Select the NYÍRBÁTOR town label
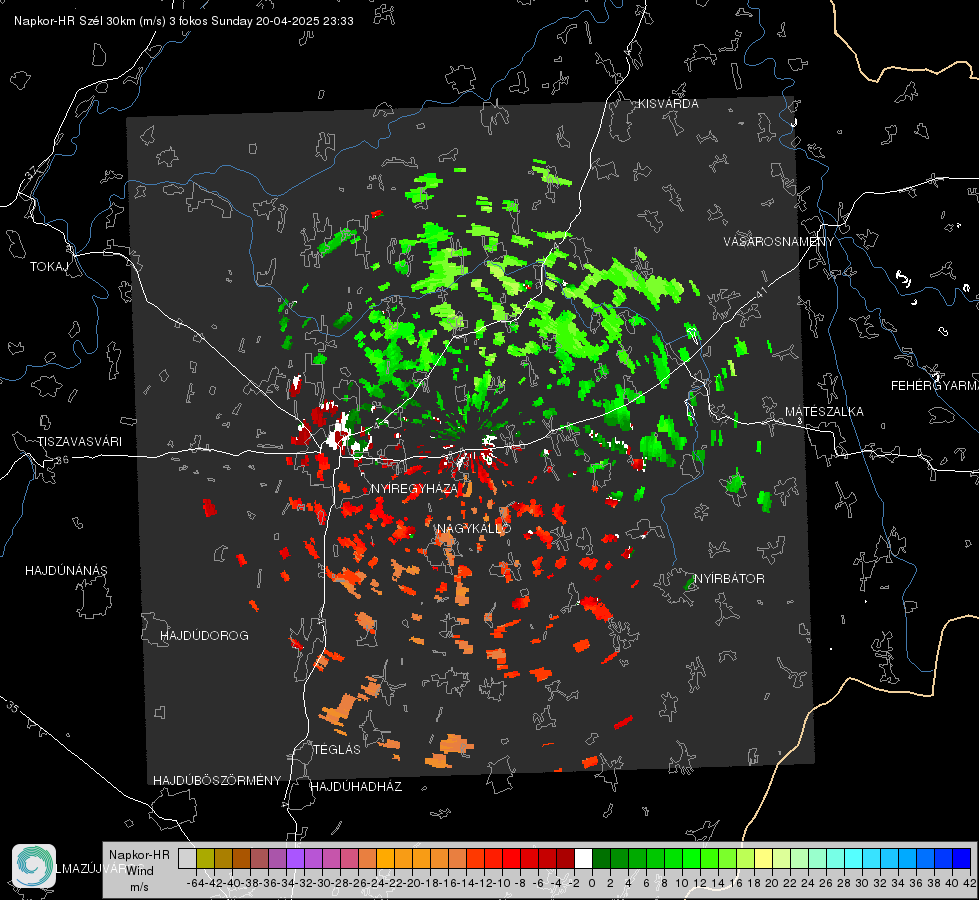979x900 pixels. click(x=729, y=579)
